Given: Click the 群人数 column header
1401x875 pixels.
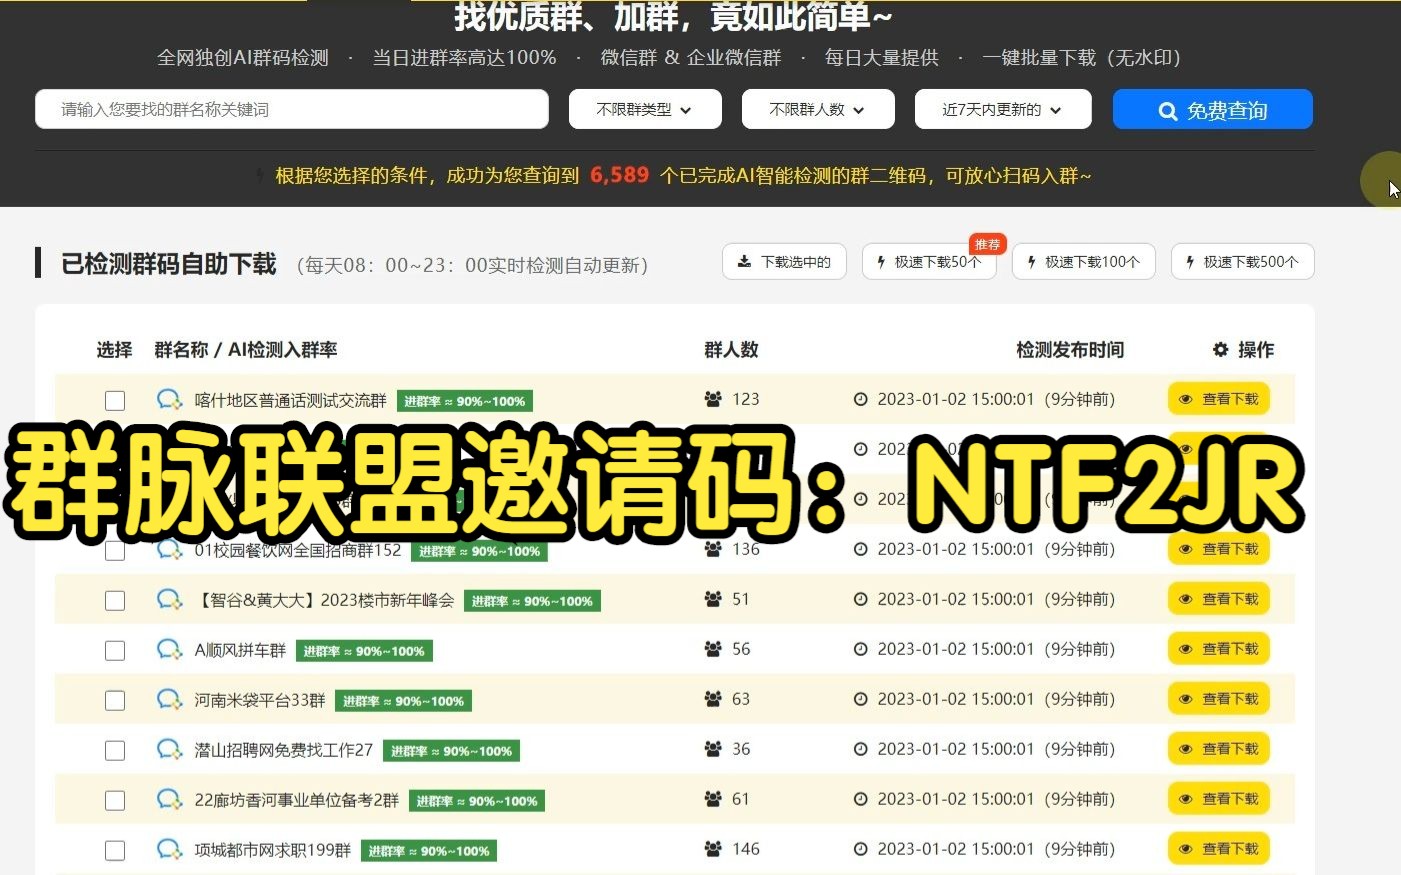Looking at the screenshot, I should (x=731, y=350).
